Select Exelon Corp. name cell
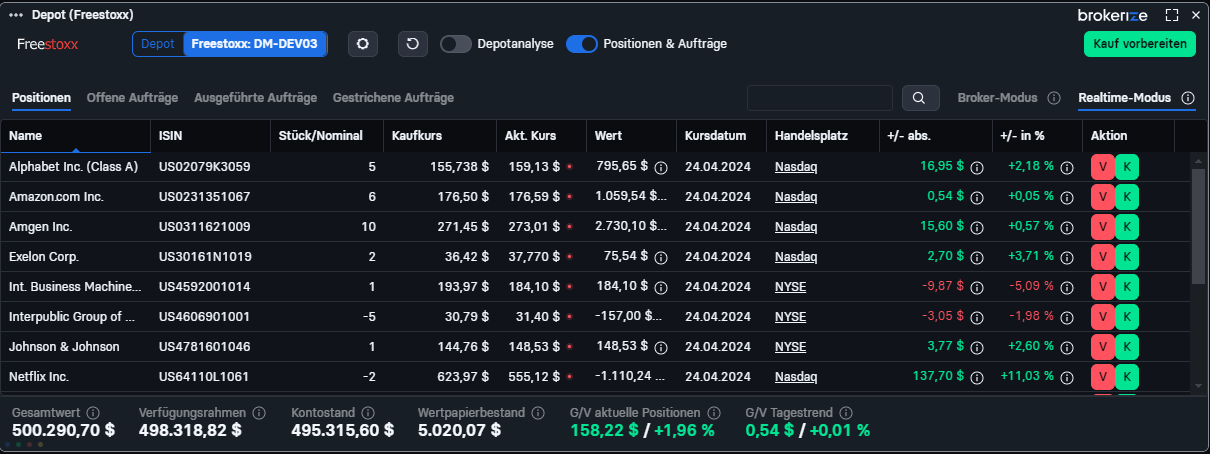 click(x=75, y=257)
